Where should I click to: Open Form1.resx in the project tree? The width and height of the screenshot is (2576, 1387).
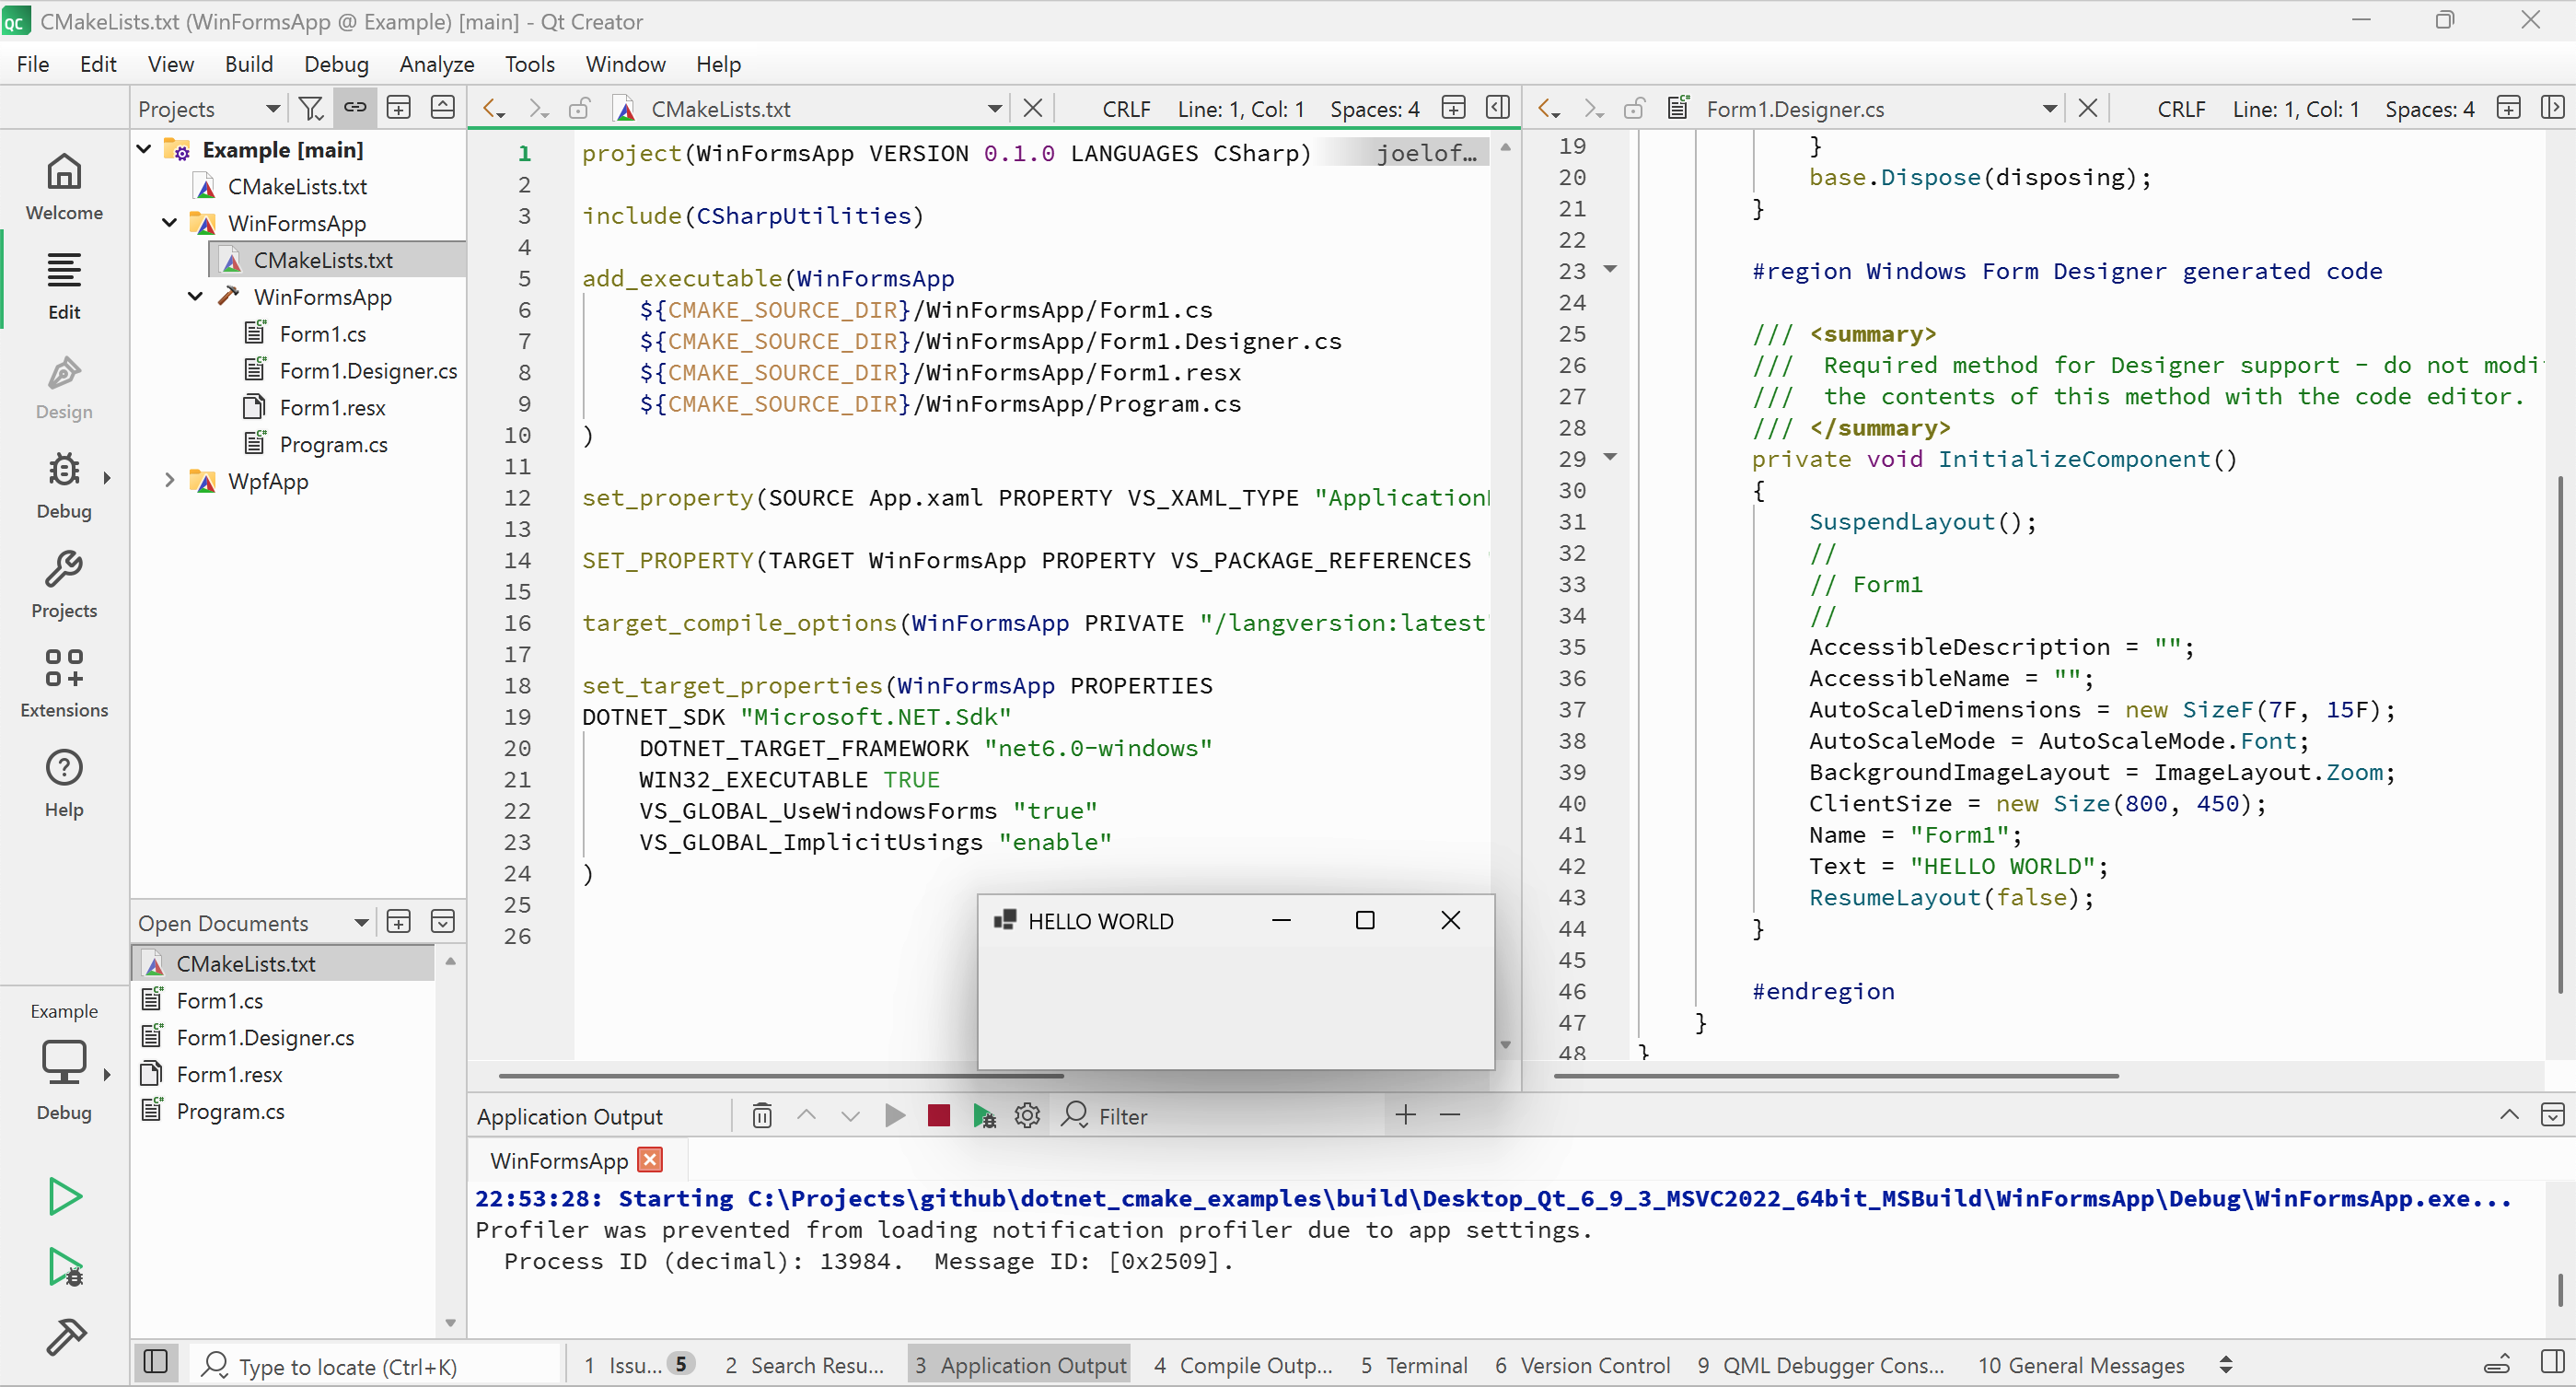[332, 407]
